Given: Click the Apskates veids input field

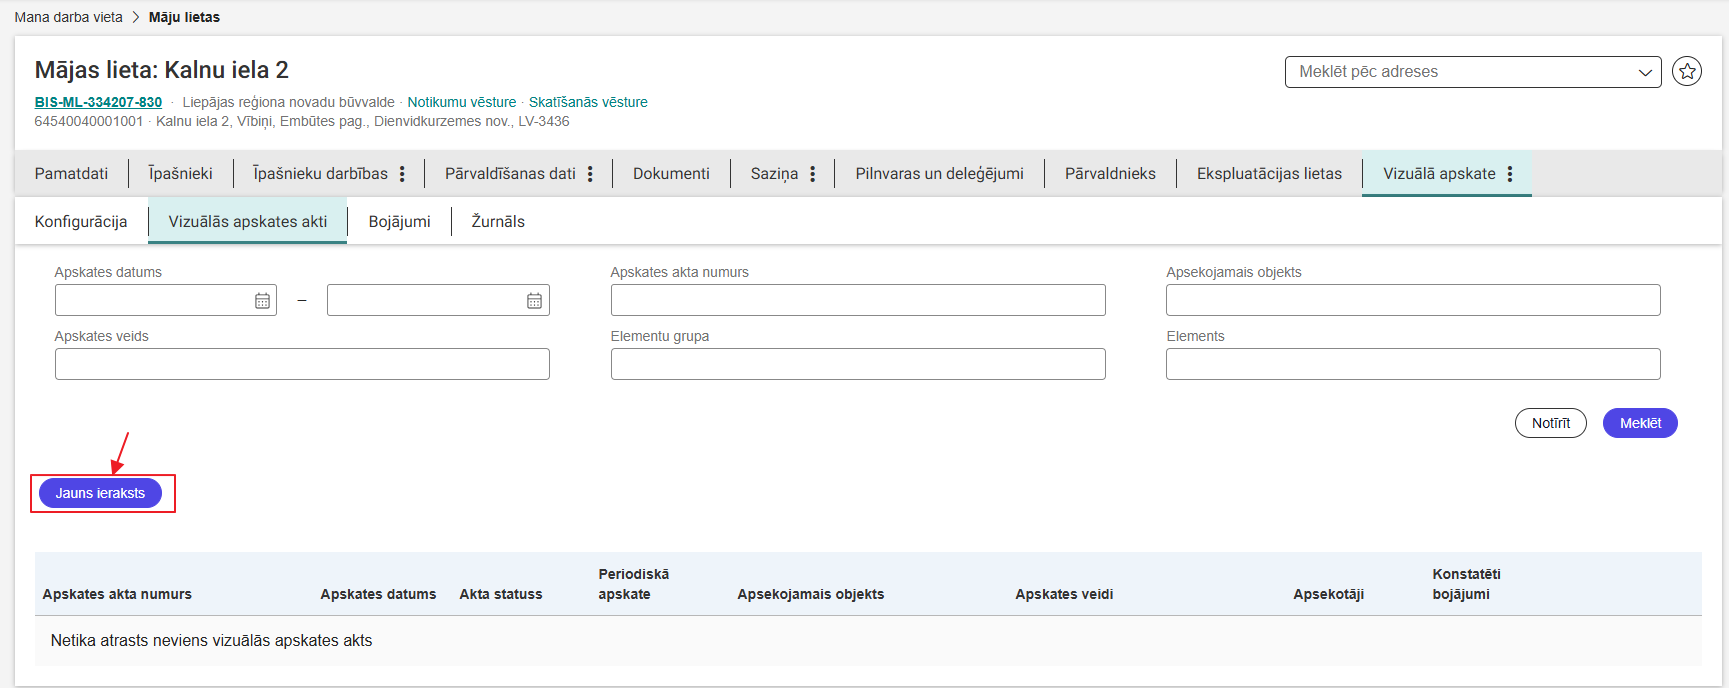Looking at the screenshot, I should tap(302, 364).
